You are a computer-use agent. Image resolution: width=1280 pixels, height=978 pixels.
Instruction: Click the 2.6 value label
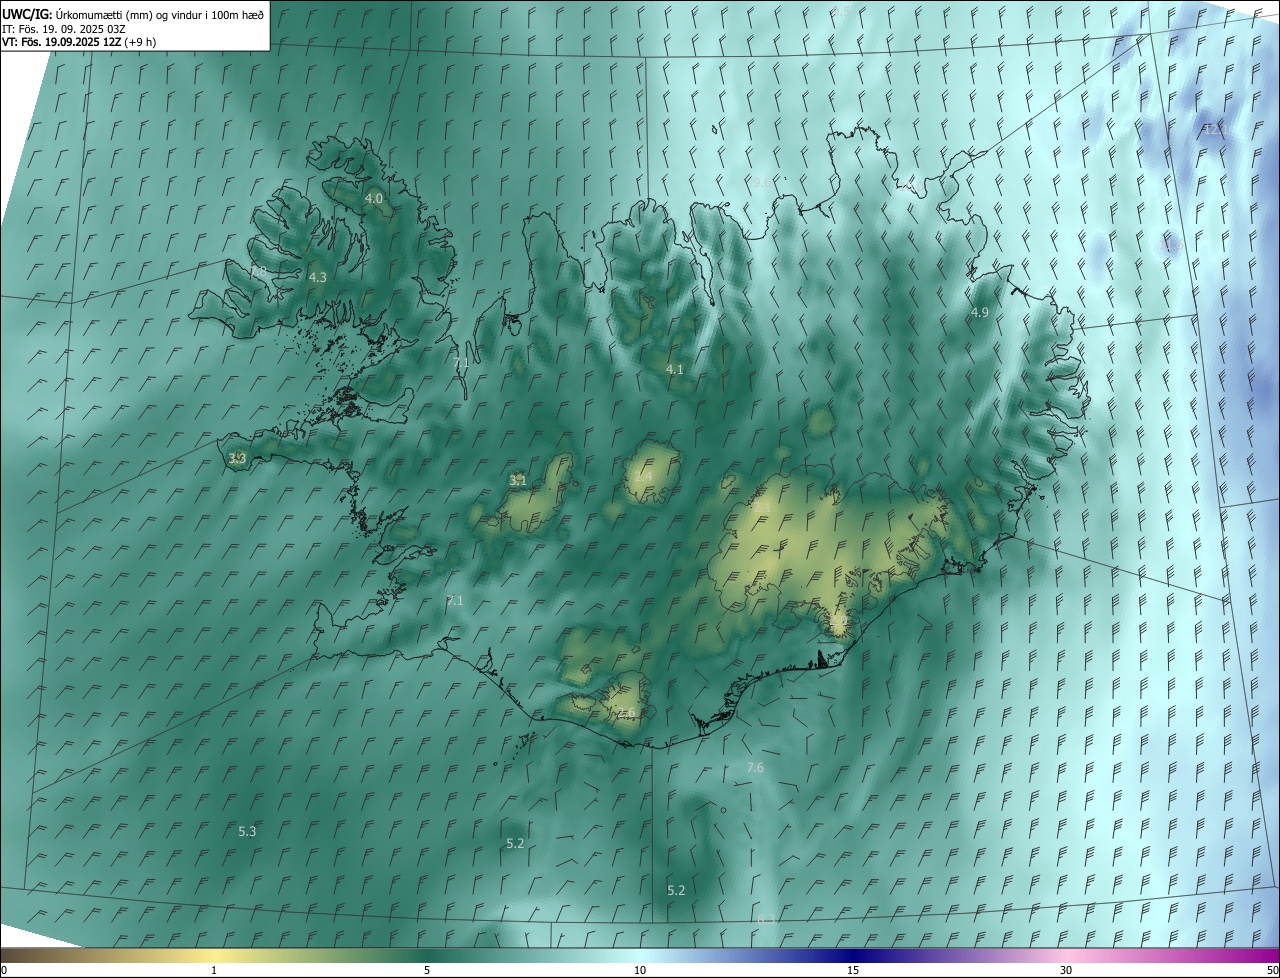(x=627, y=713)
